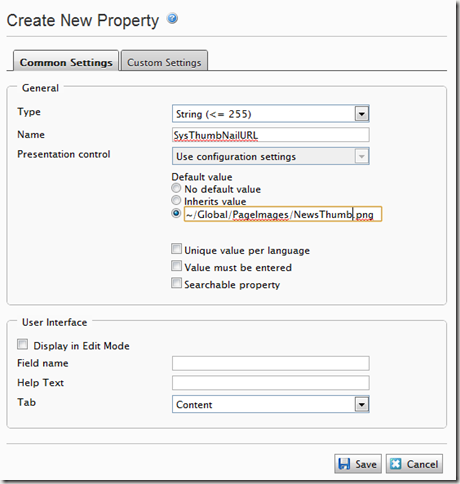Select the No default value radio button
The height and width of the screenshot is (484, 460).
pyautogui.click(x=176, y=188)
